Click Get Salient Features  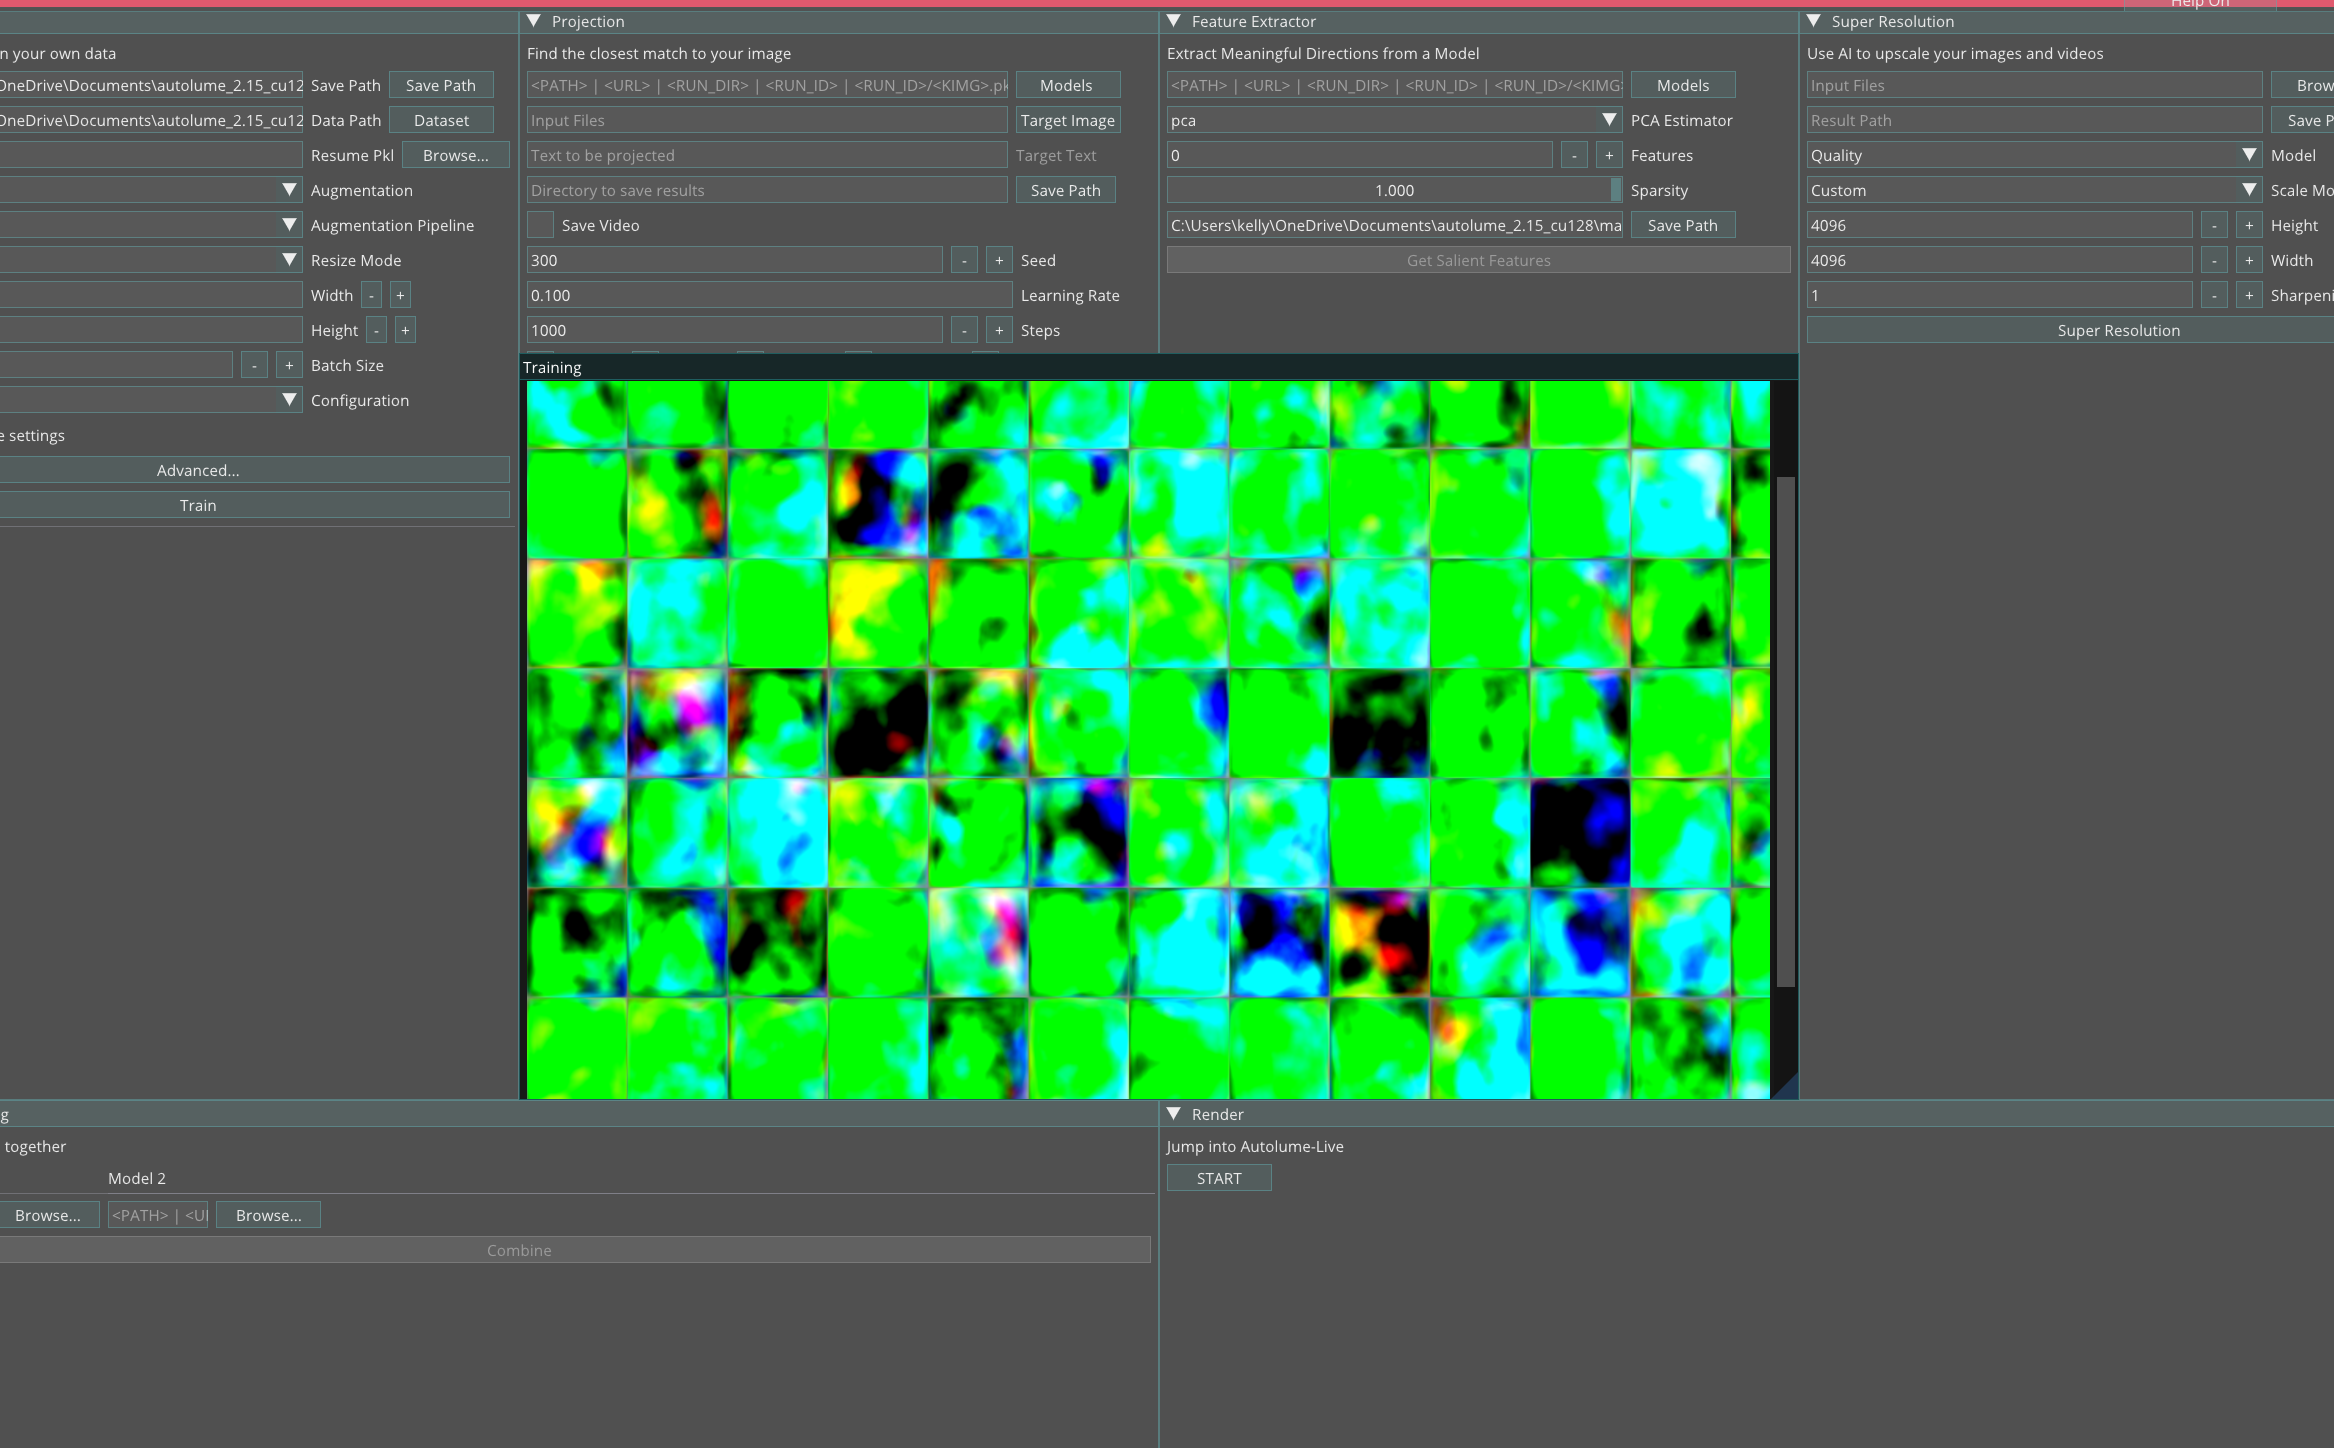click(x=1478, y=259)
